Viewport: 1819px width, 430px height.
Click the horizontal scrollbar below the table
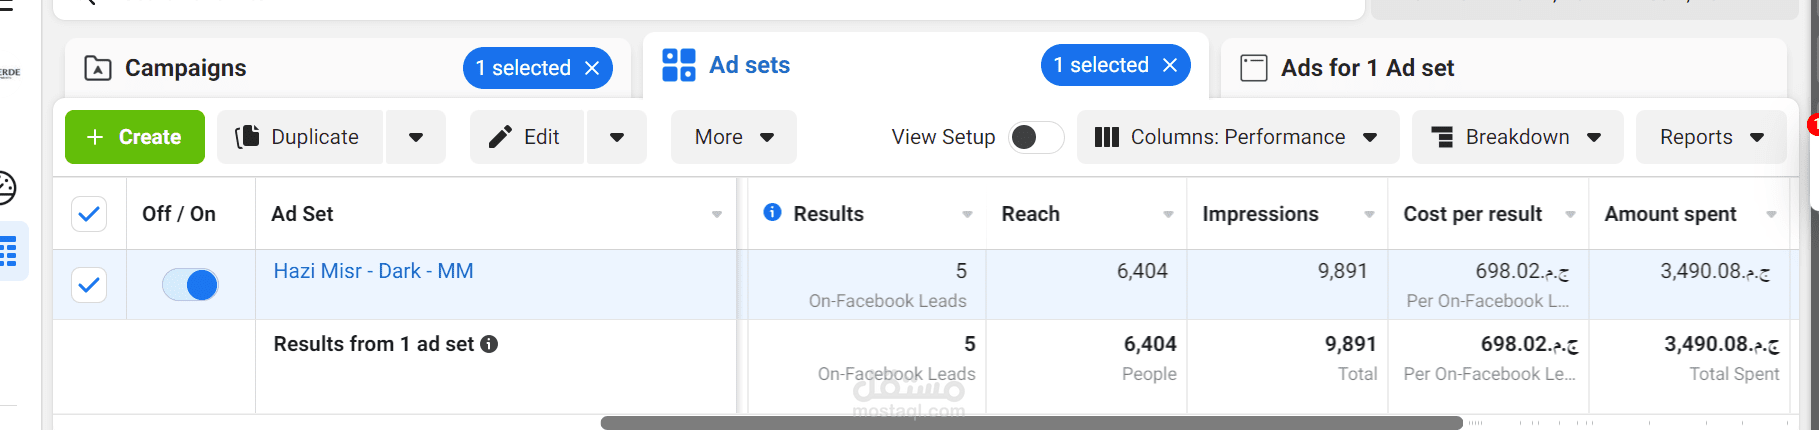[x=1031, y=423]
